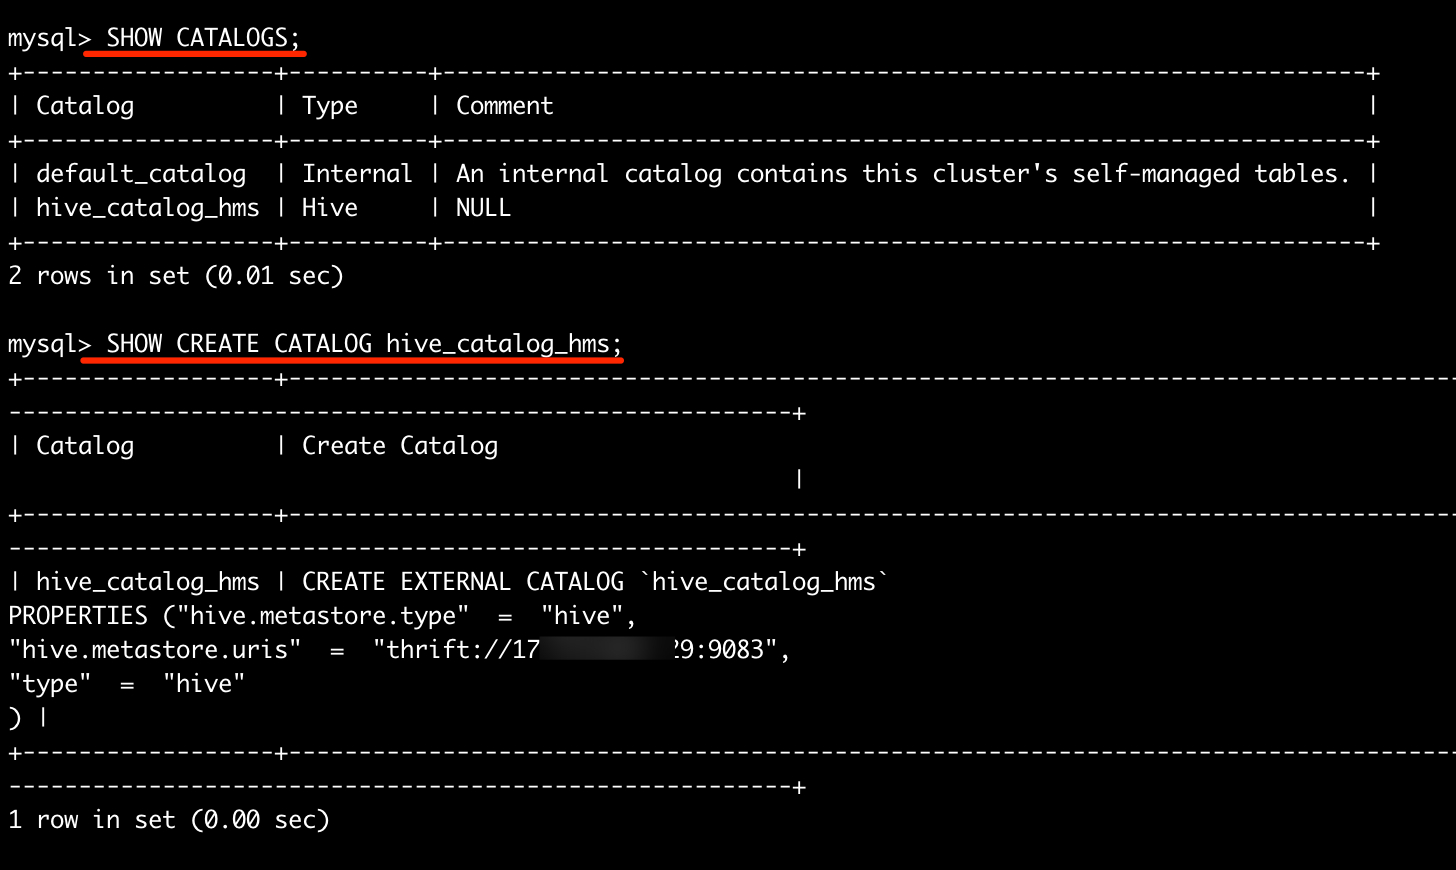Click the Comment column header

(504, 106)
